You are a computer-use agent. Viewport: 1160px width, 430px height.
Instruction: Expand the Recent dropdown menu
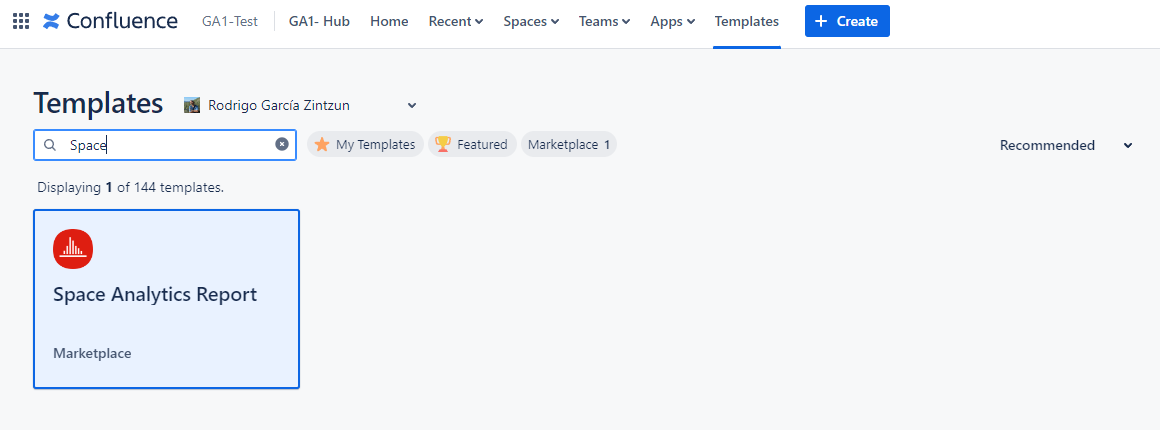click(455, 21)
